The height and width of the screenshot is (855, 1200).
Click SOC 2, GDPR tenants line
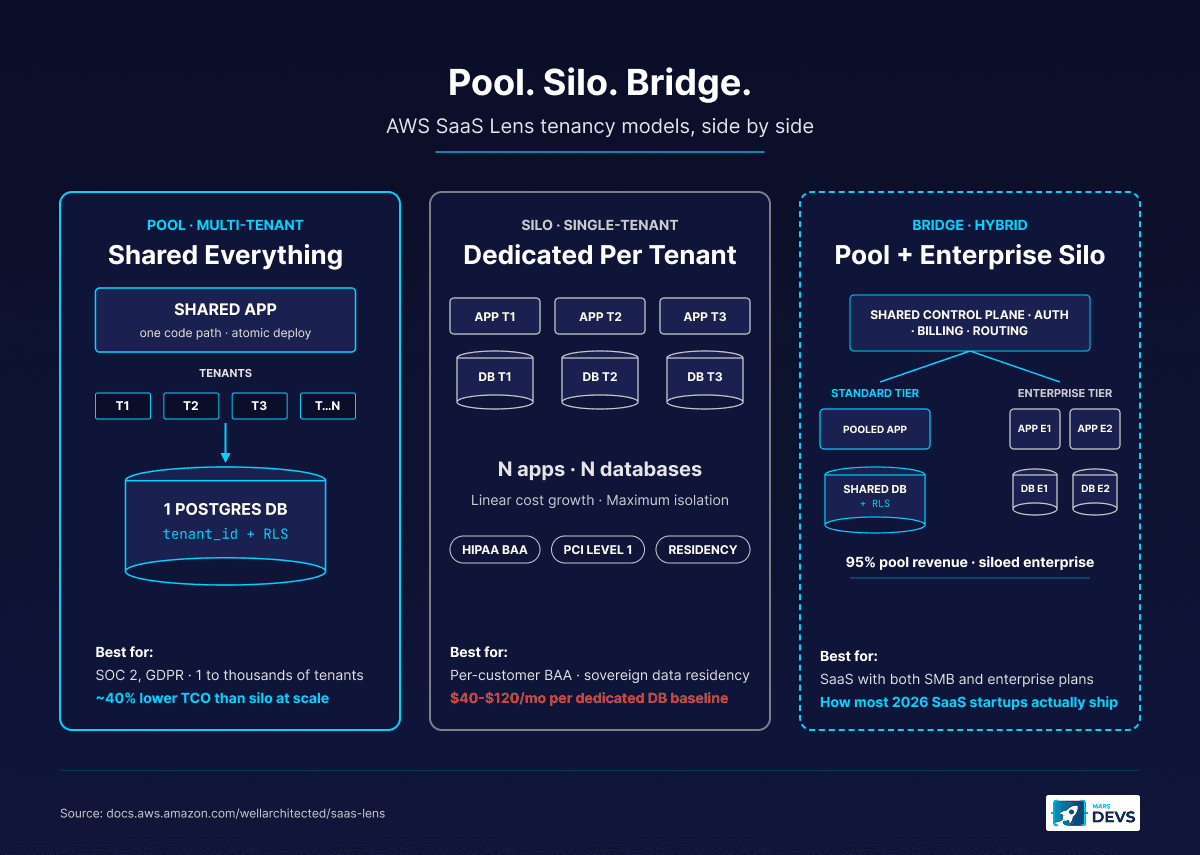pos(229,675)
